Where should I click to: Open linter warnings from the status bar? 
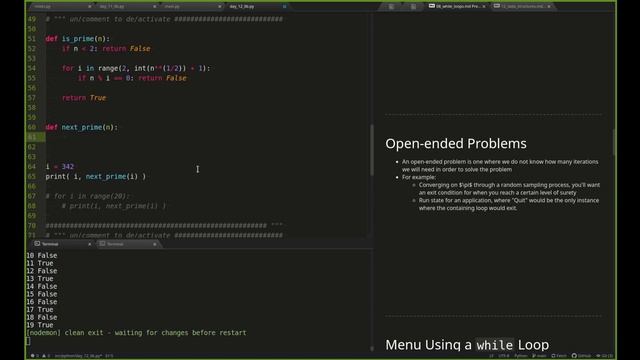click(46, 356)
